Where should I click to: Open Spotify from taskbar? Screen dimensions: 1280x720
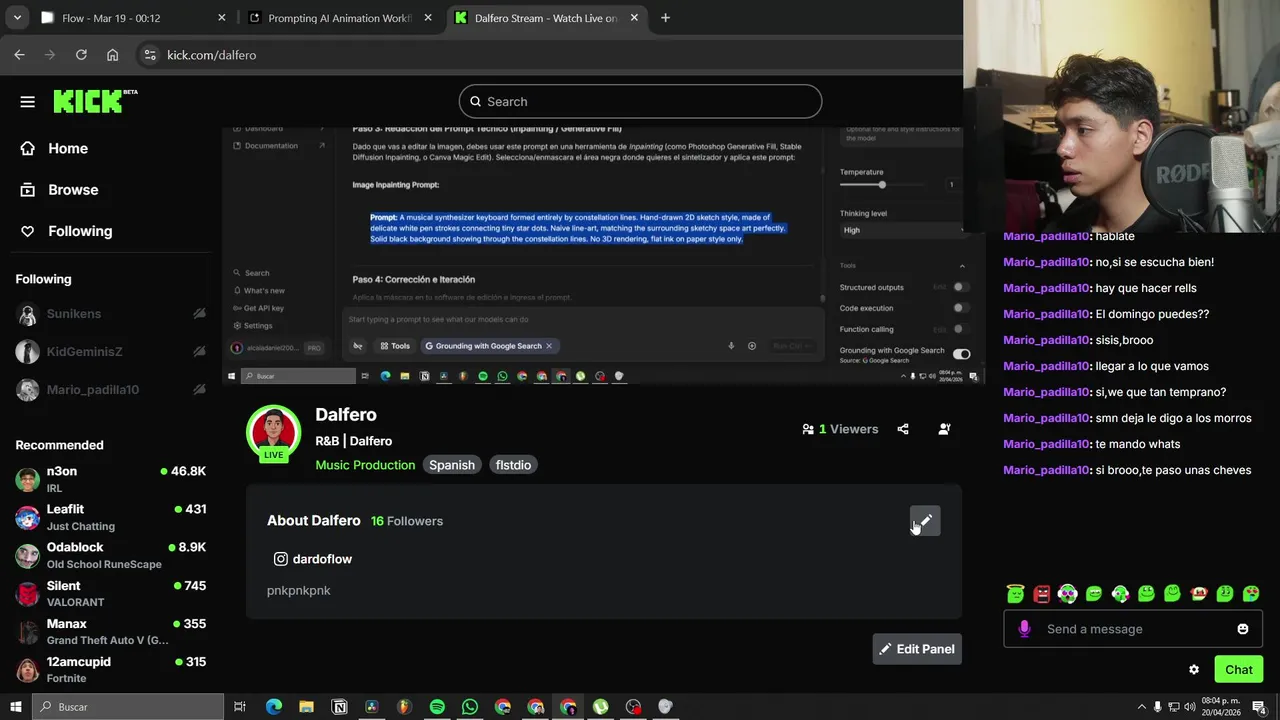(437, 707)
